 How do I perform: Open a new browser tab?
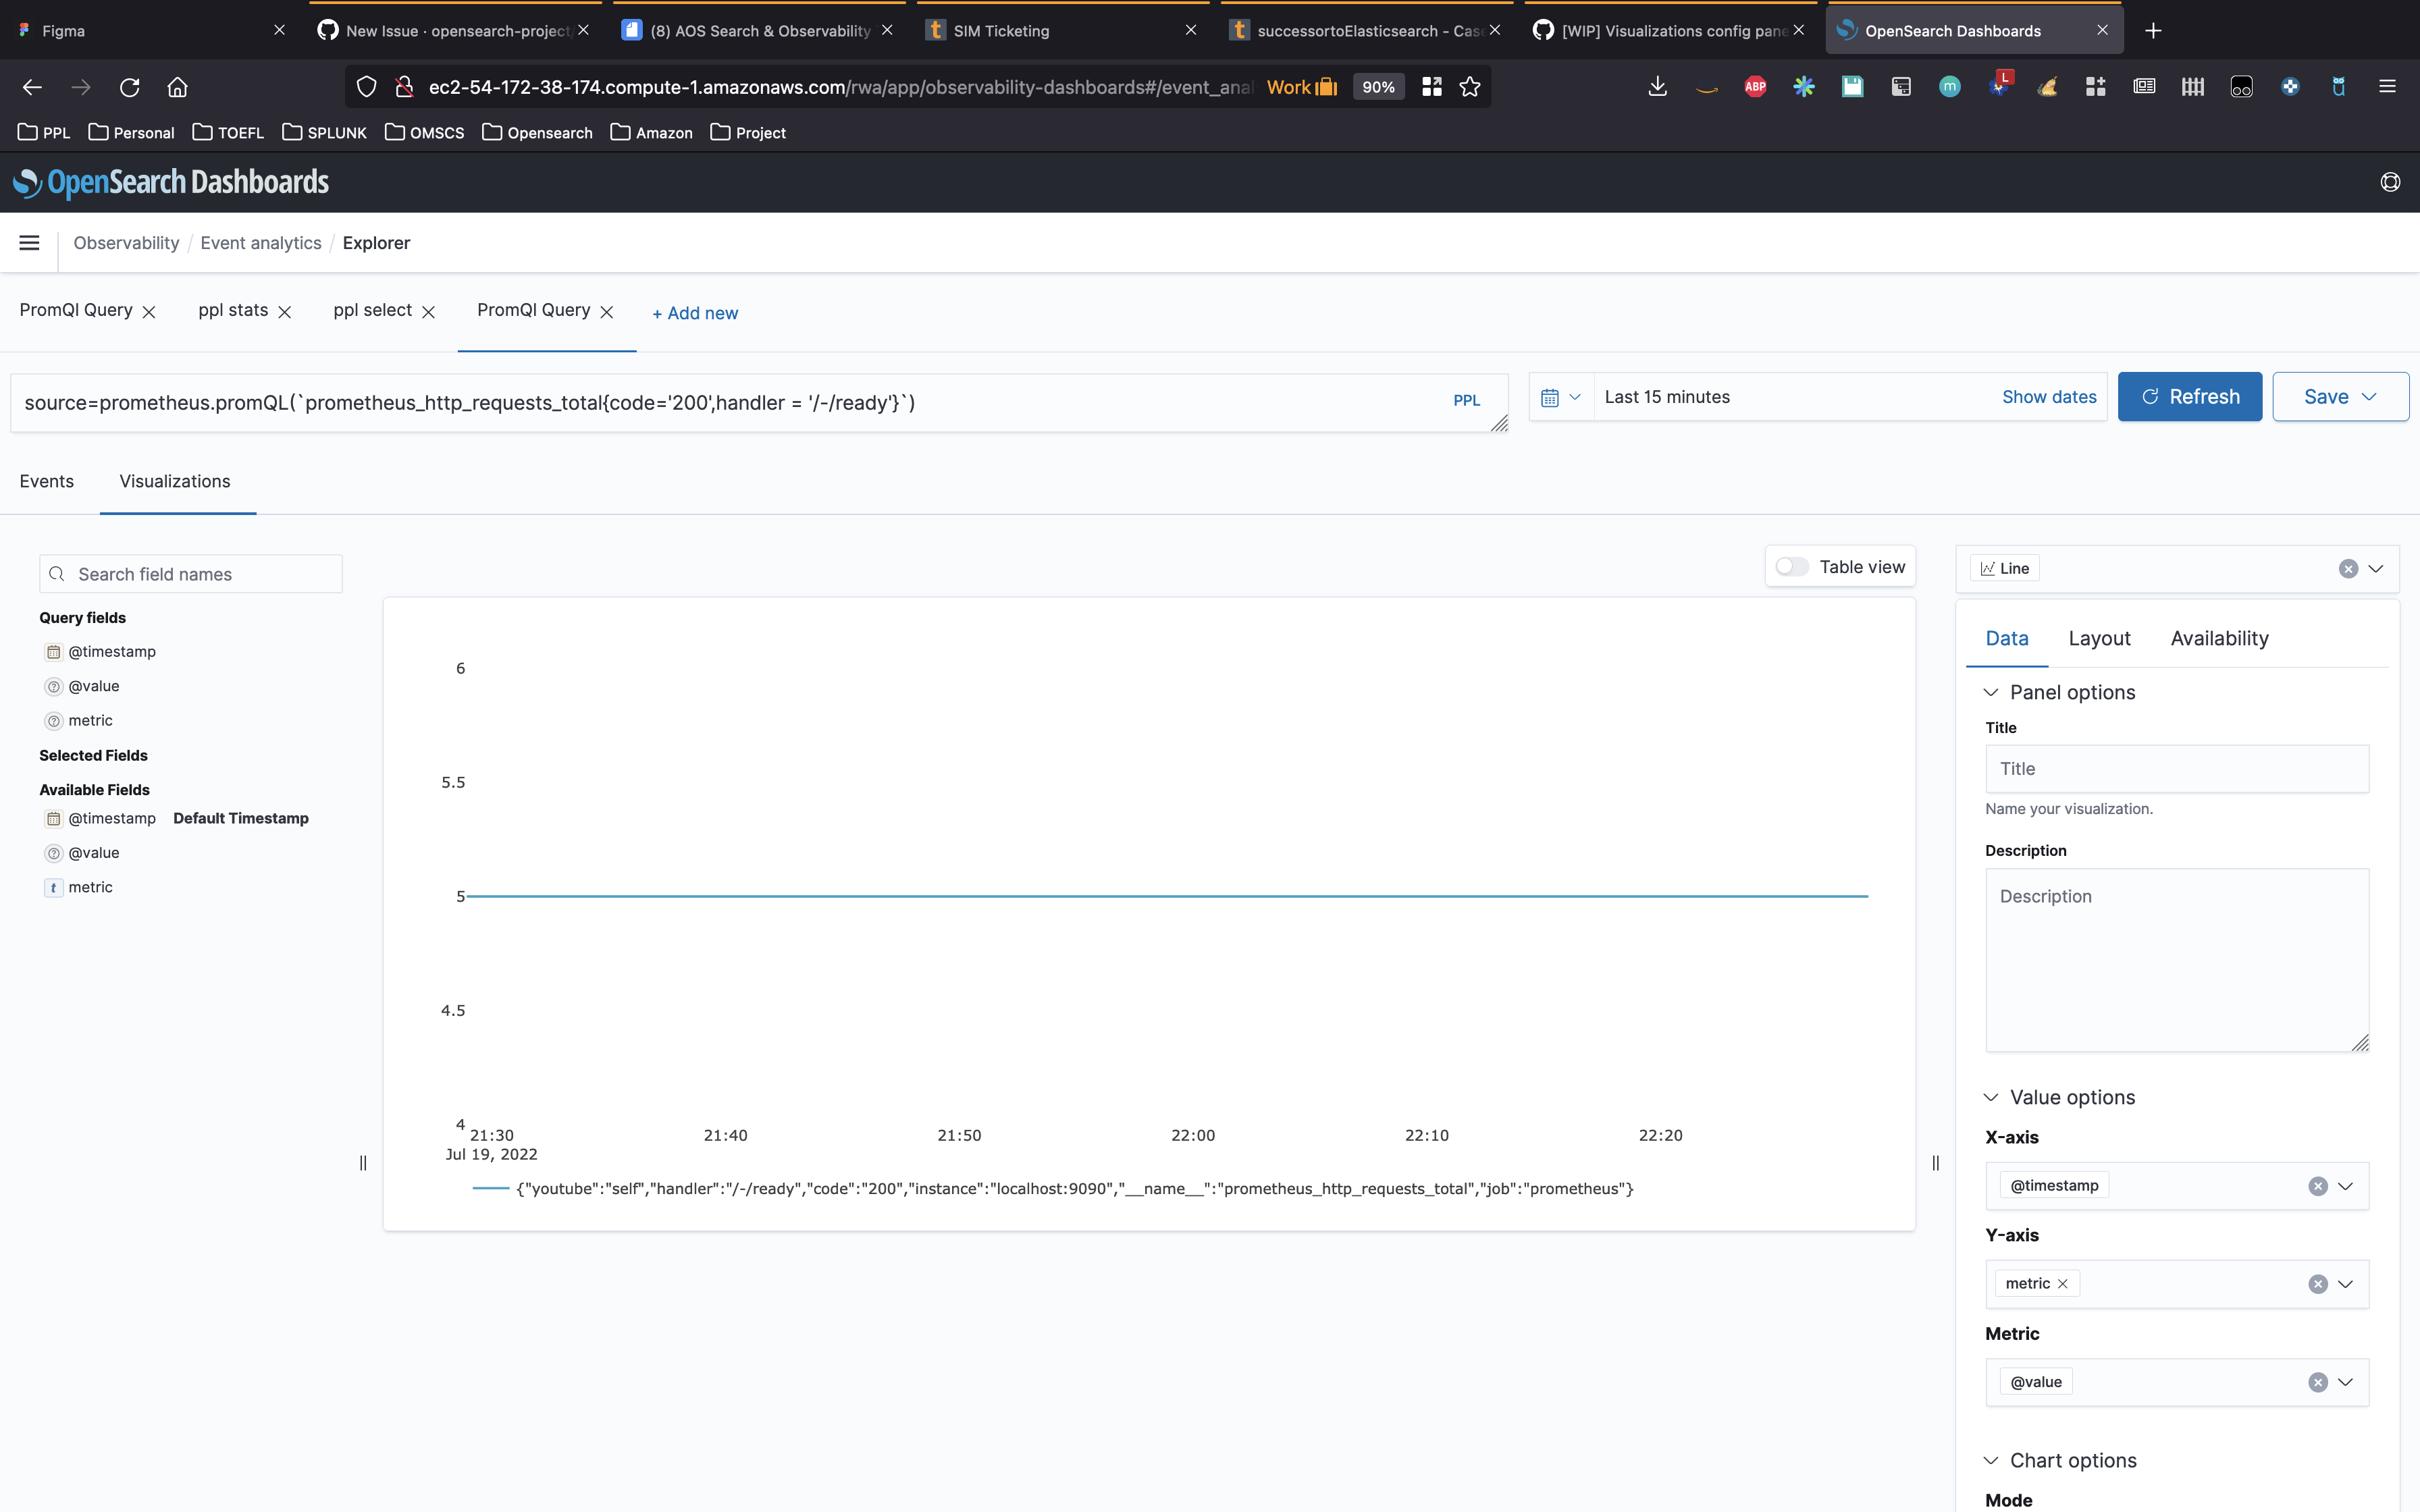click(2153, 31)
